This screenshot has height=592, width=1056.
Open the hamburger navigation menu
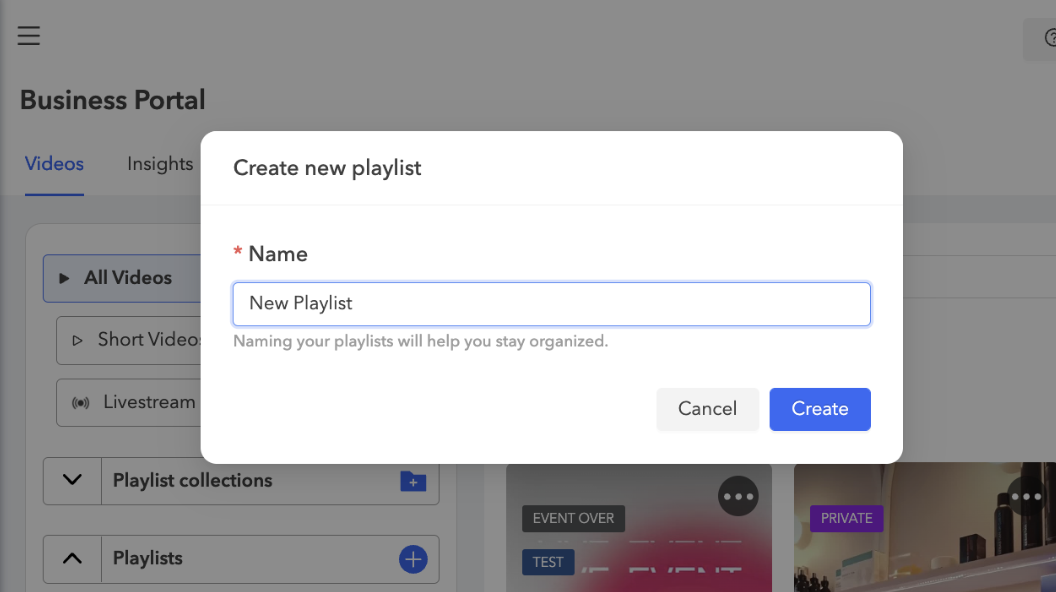point(28,36)
